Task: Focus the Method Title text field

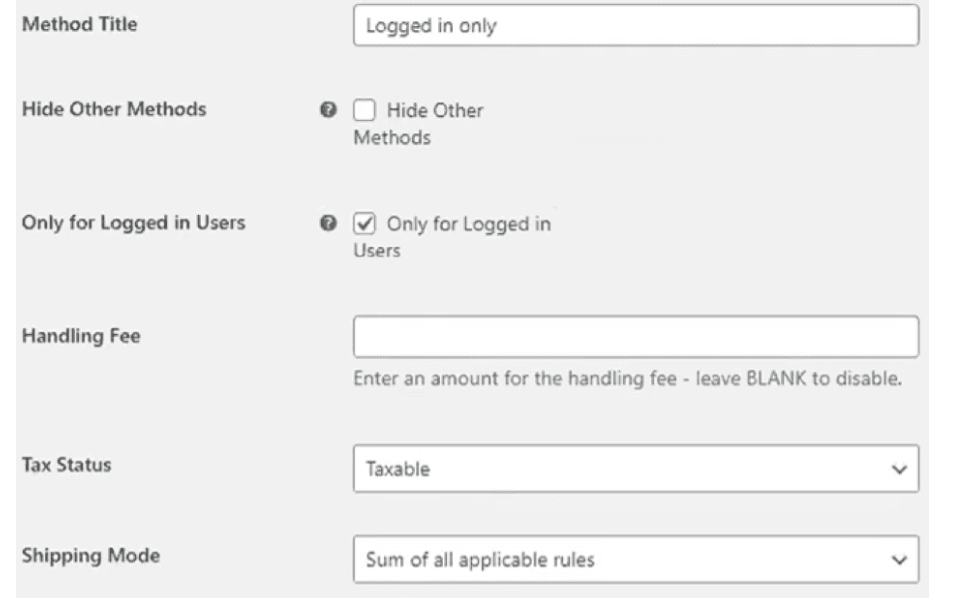Action: [x=636, y=25]
